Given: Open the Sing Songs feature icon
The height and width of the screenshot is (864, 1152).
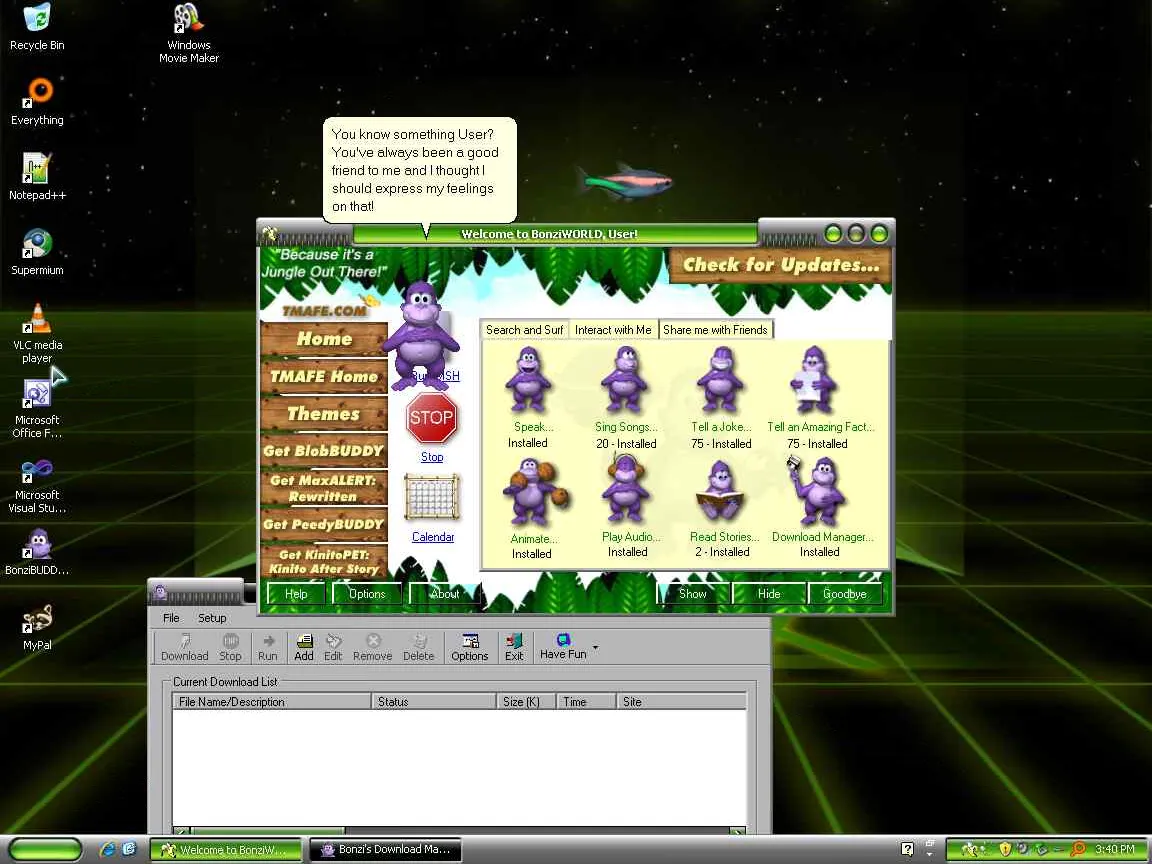Looking at the screenshot, I should click(625, 379).
